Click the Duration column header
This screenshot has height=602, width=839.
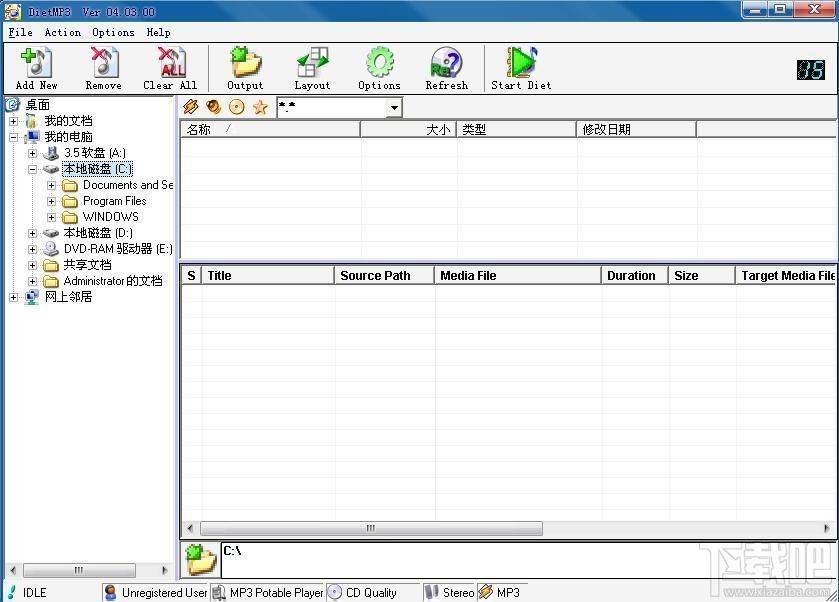(635, 276)
